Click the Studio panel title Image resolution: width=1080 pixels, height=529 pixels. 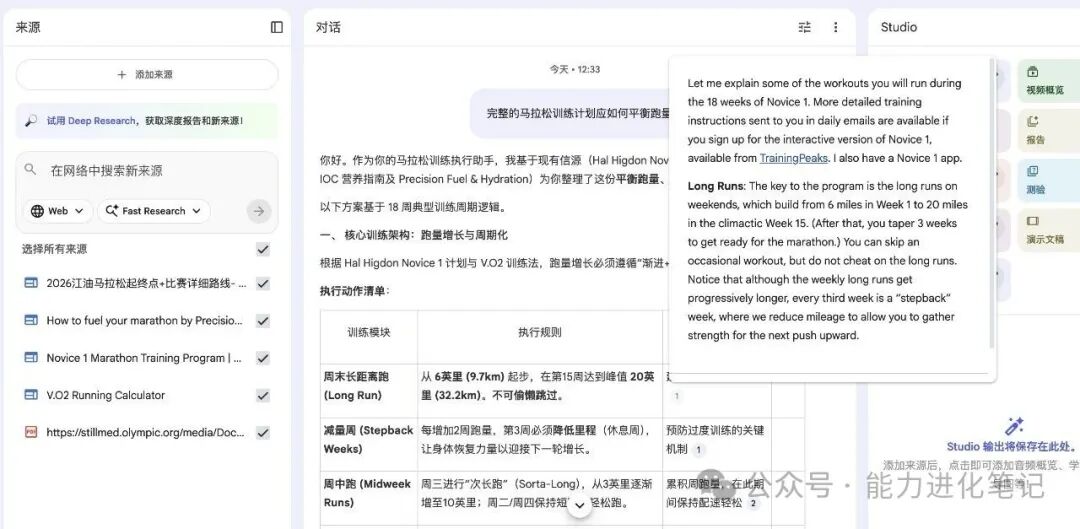[899, 27]
